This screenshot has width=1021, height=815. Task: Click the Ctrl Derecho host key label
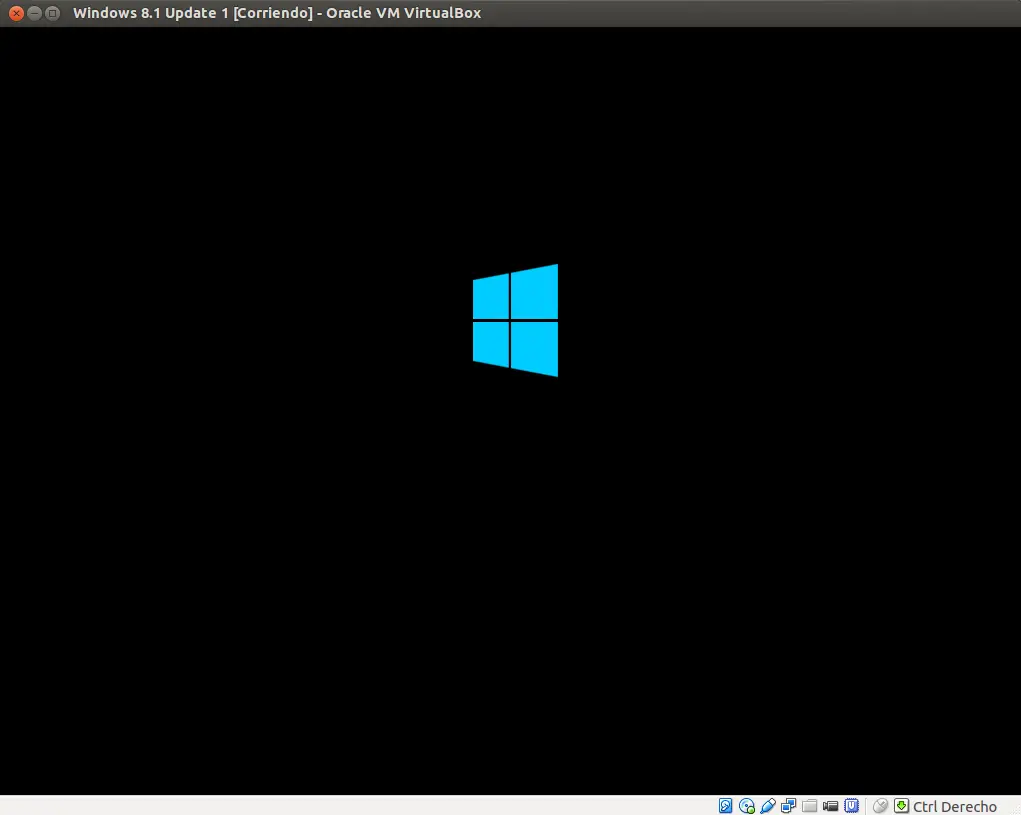coord(955,807)
